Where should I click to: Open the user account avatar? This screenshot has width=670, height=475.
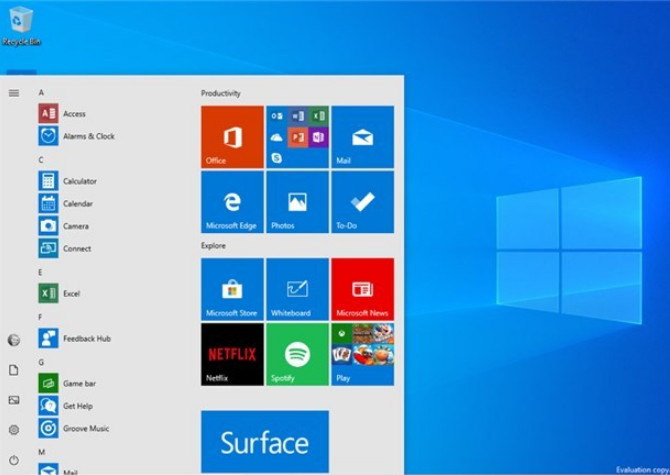click(14, 340)
